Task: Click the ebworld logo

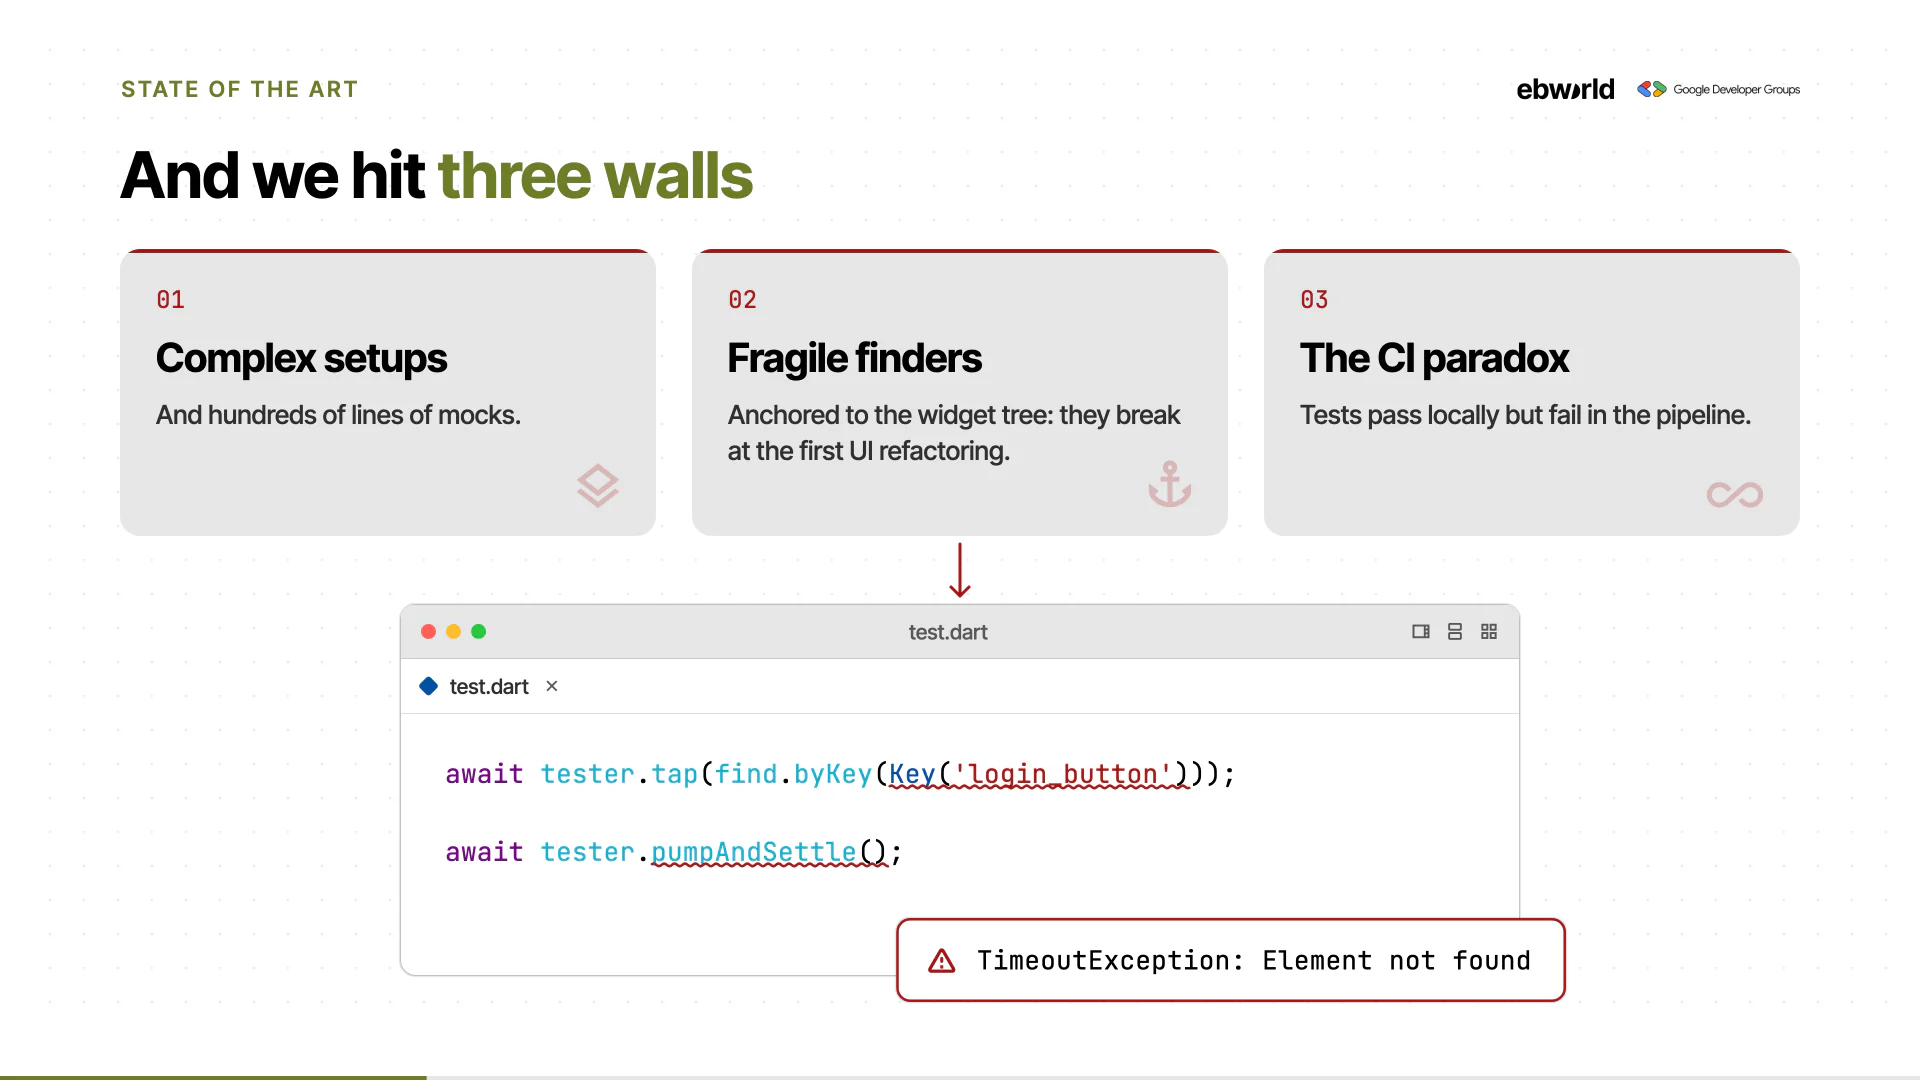Action: click(1565, 89)
